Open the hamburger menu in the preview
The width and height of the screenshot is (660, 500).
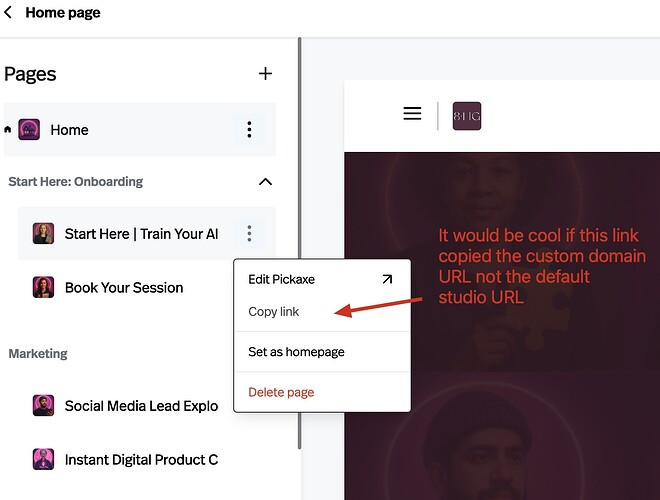point(412,113)
